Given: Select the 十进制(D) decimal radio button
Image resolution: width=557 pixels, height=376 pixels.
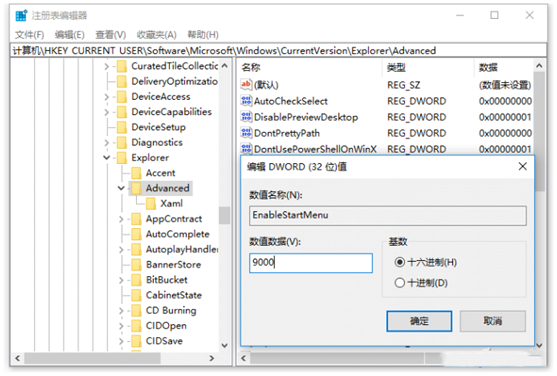Looking at the screenshot, I should (400, 283).
